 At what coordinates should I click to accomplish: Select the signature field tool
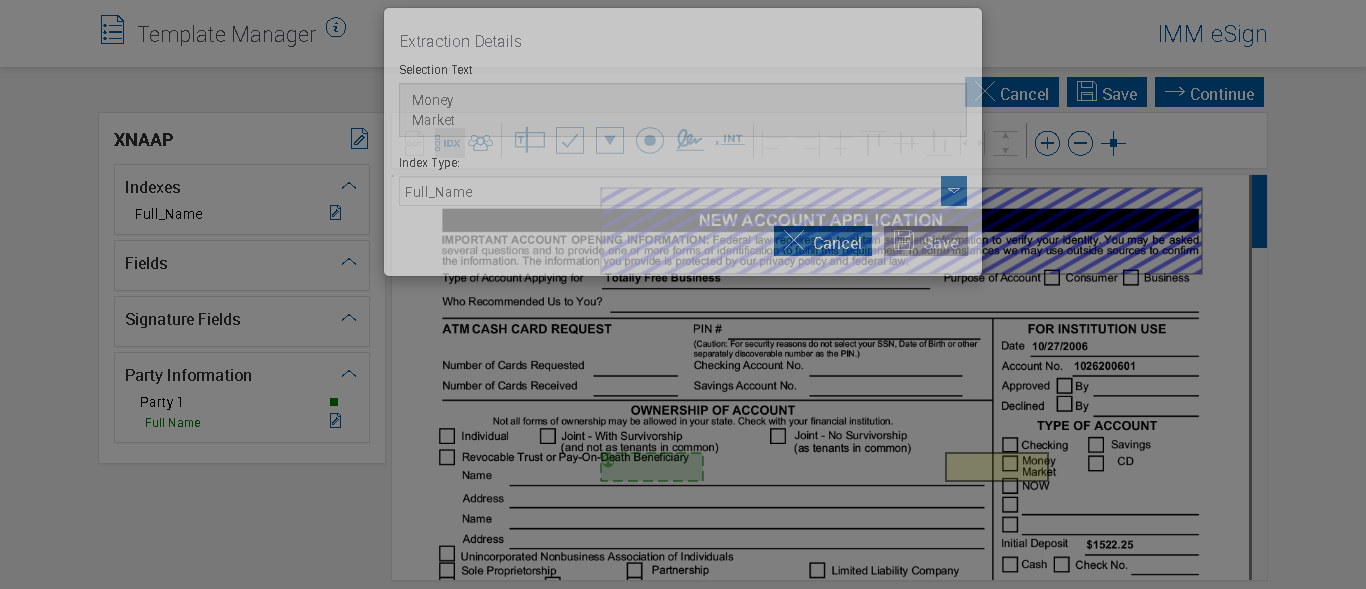(x=689, y=141)
